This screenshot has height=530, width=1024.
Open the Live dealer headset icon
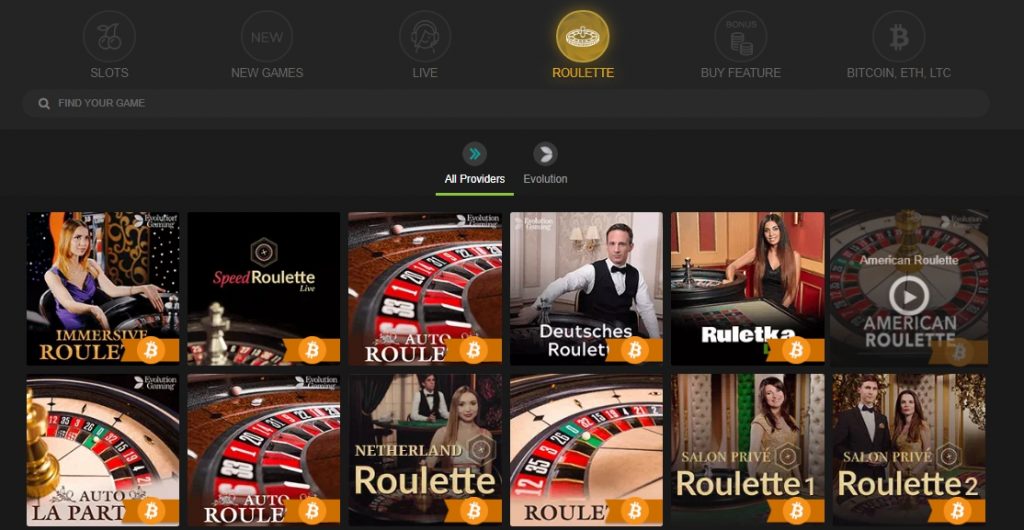coord(424,37)
